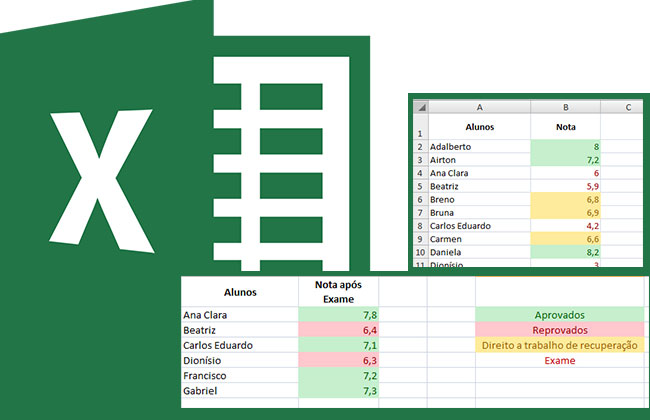Screen dimensions: 650x420
Task: Click Ana Clara's exam grade 7,8
Action: (338, 315)
